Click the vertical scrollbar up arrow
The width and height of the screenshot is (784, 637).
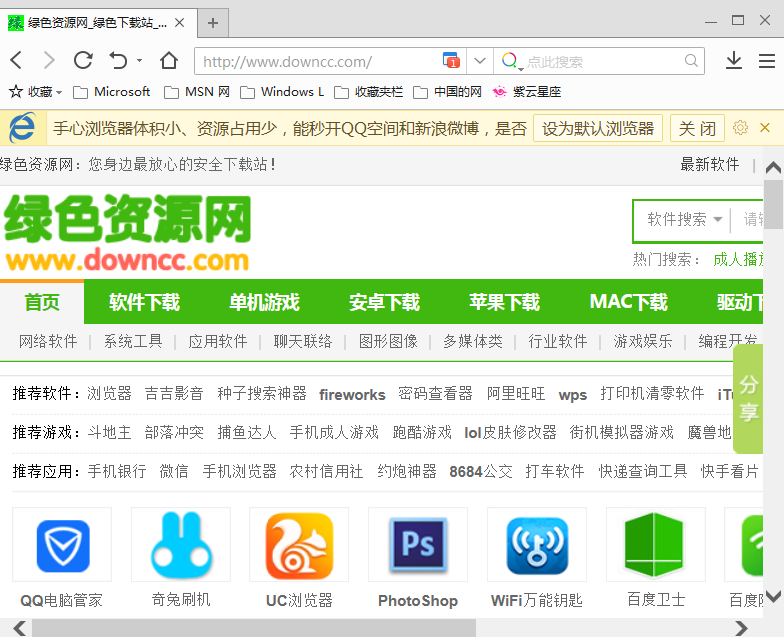coord(774,167)
